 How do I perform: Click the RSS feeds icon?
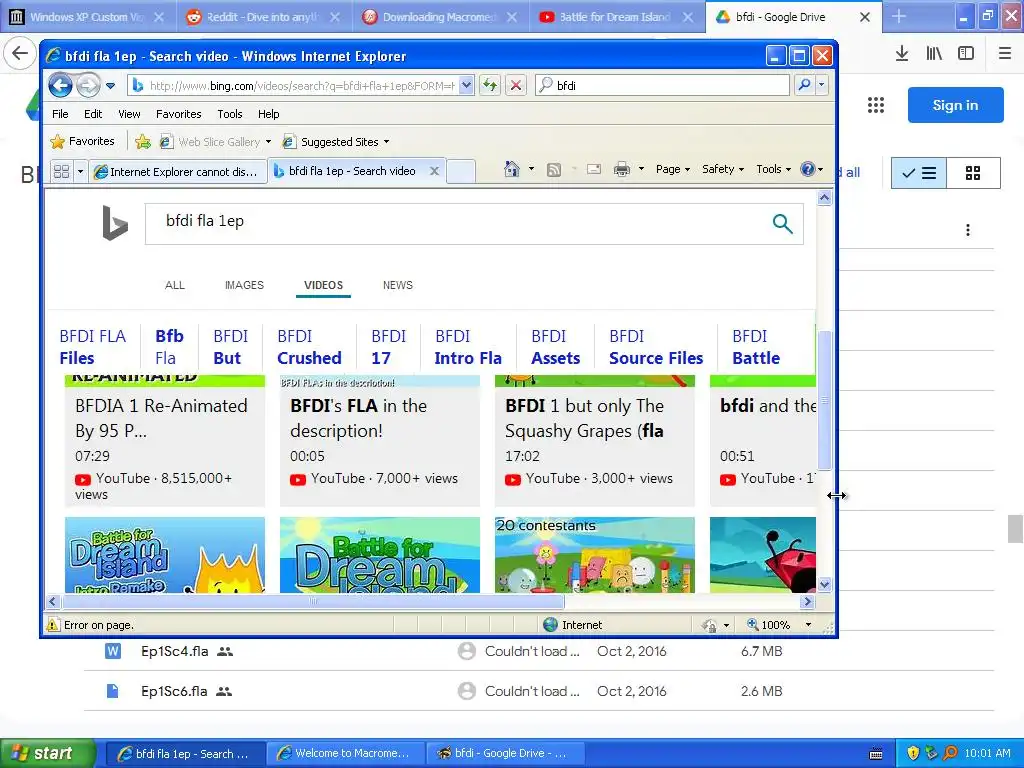(x=554, y=170)
